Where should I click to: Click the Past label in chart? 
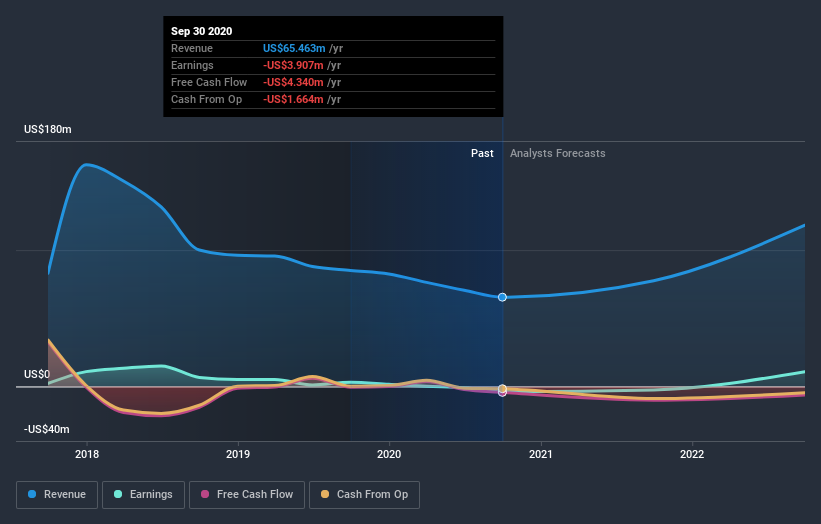(482, 153)
